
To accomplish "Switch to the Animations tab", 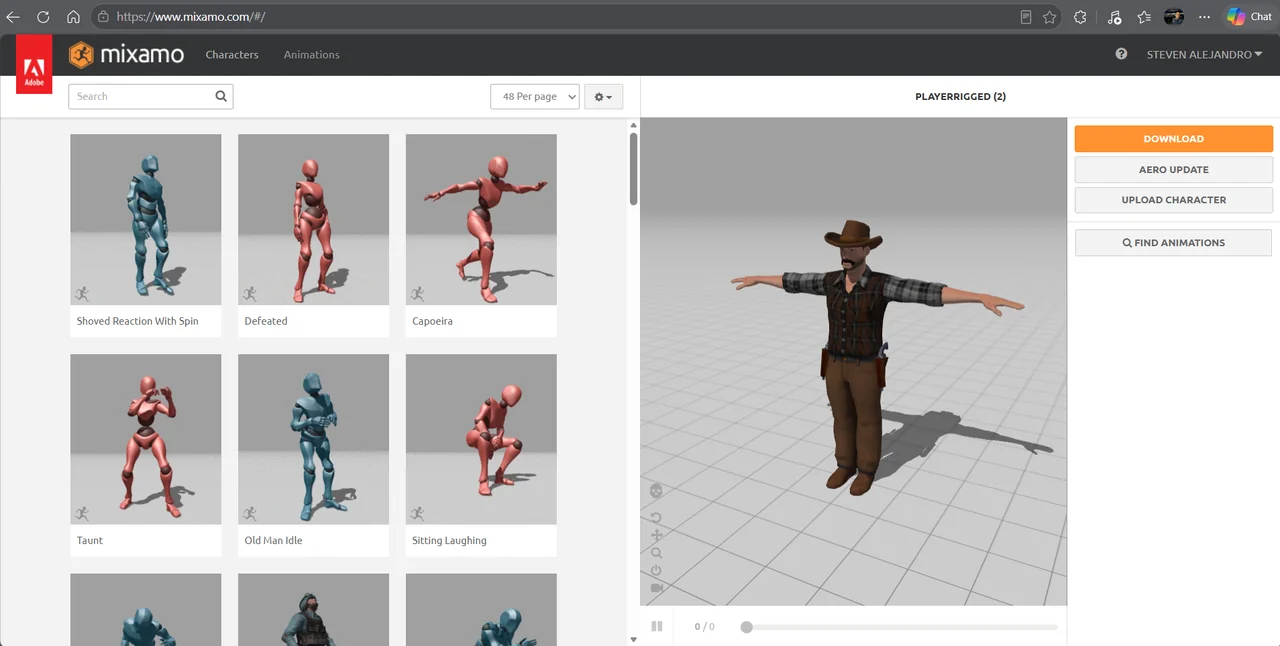I will [312, 55].
